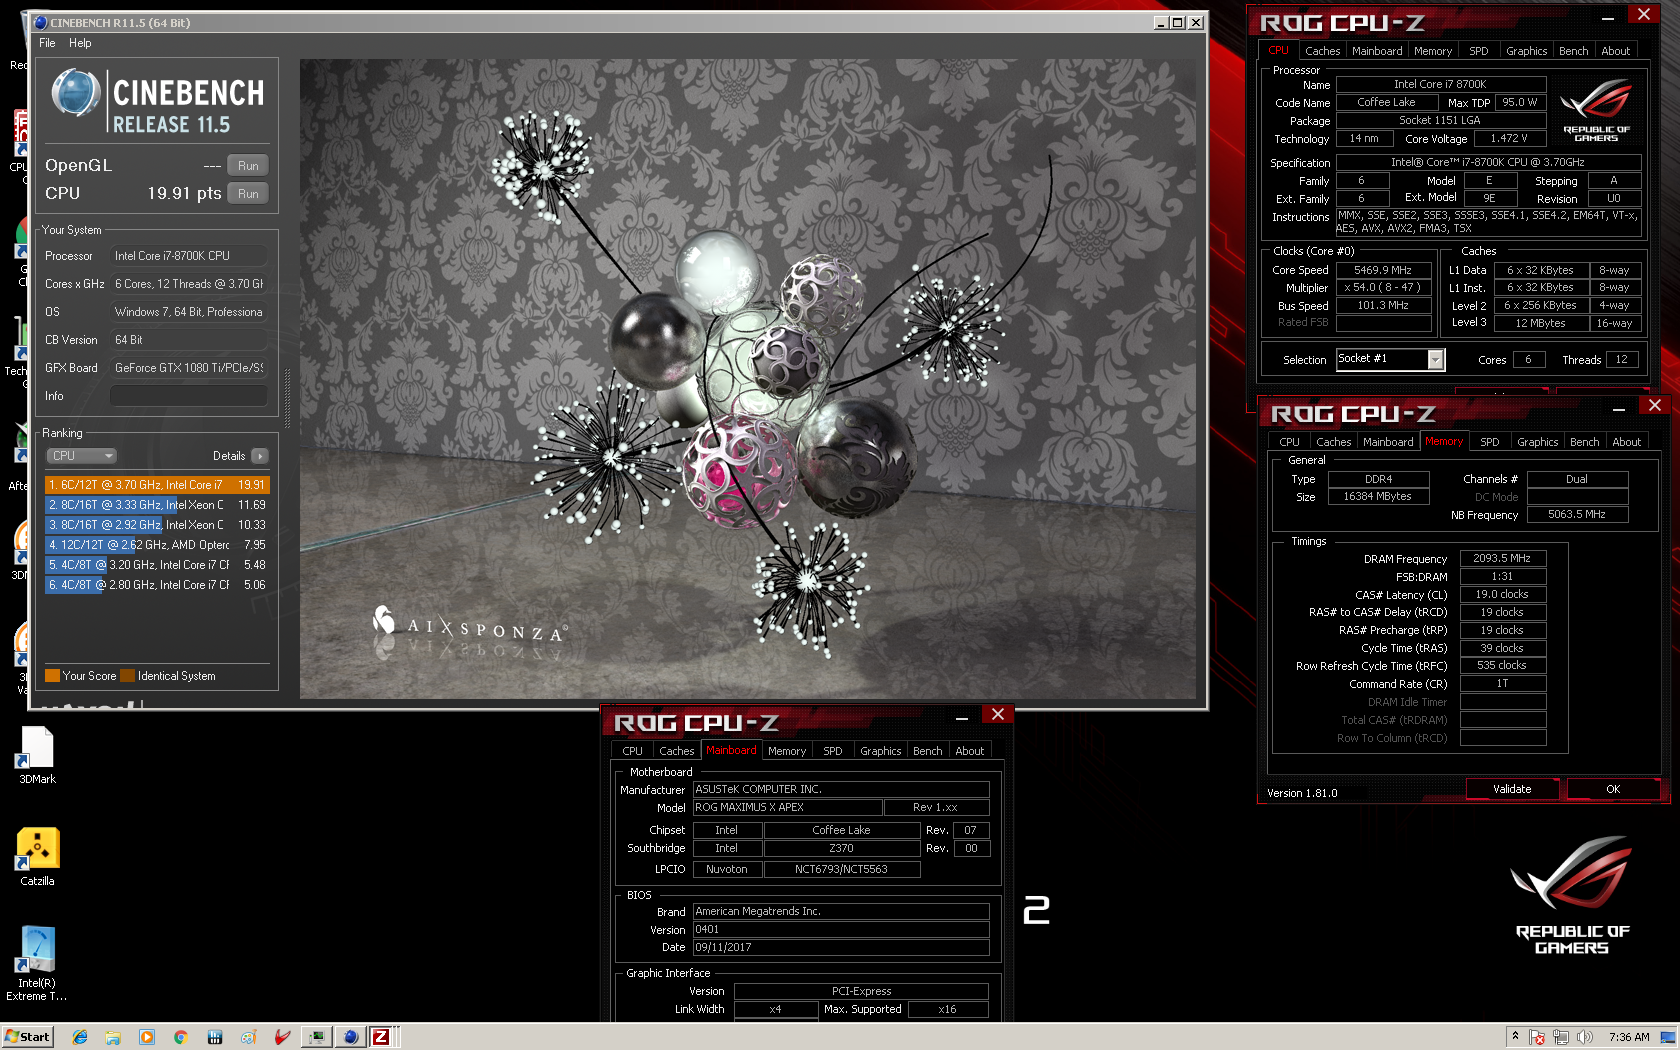Click the Intel Core i7 8700K name field
1680x1050 pixels.
click(x=1440, y=84)
